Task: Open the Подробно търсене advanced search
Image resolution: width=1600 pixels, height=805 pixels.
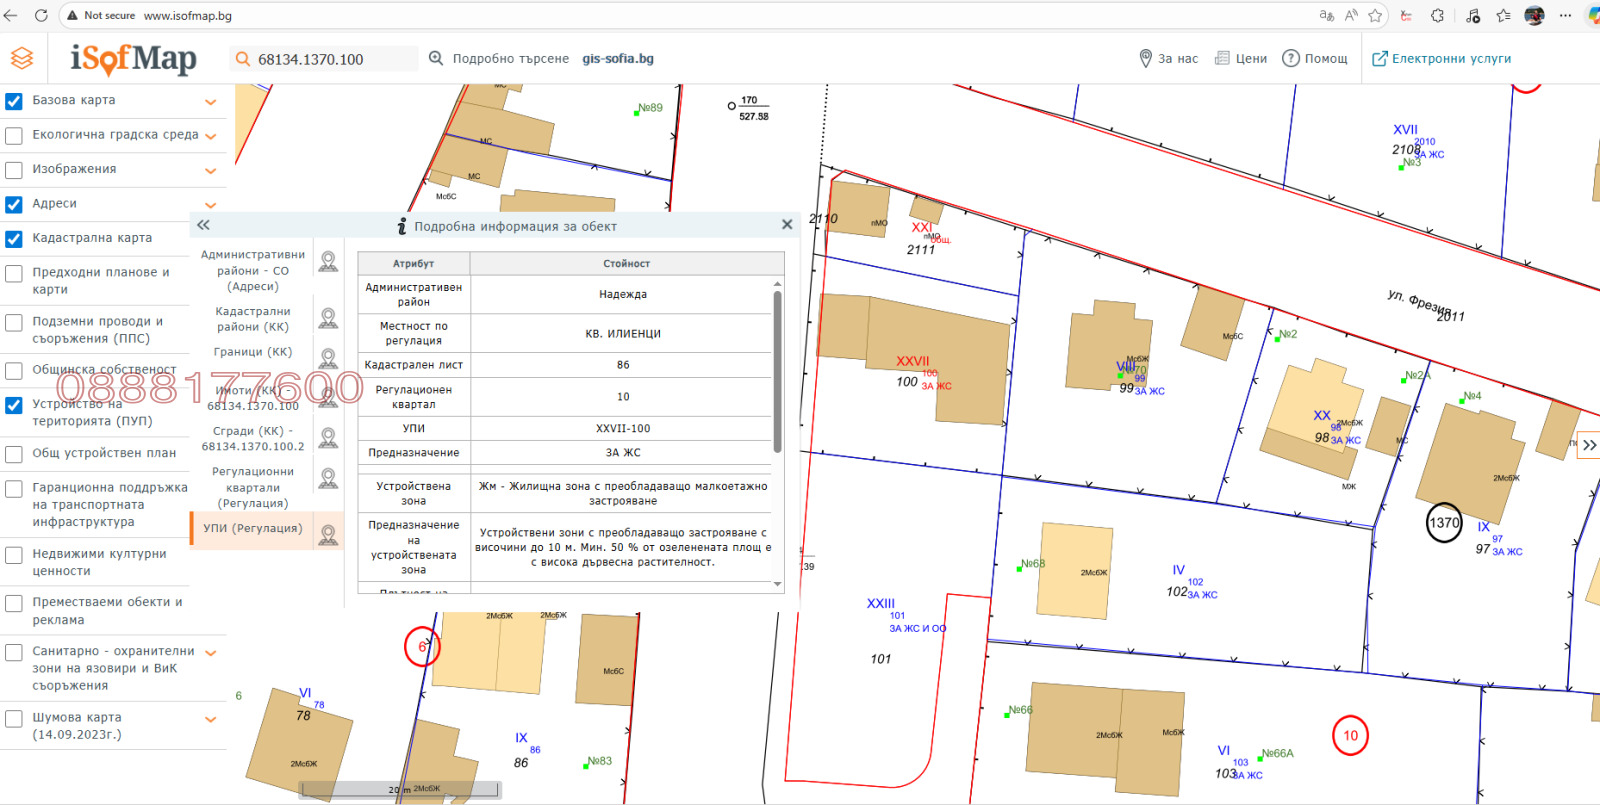Action: pyautogui.click(x=499, y=59)
